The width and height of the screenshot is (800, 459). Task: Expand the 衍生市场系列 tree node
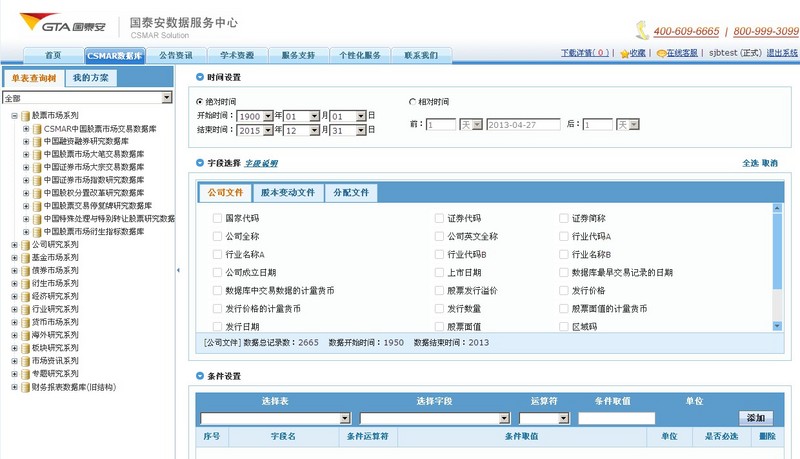click(x=14, y=284)
